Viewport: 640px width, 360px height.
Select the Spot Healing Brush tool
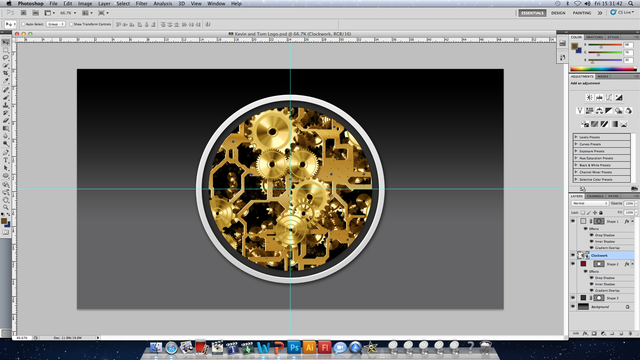[x=6, y=90]
